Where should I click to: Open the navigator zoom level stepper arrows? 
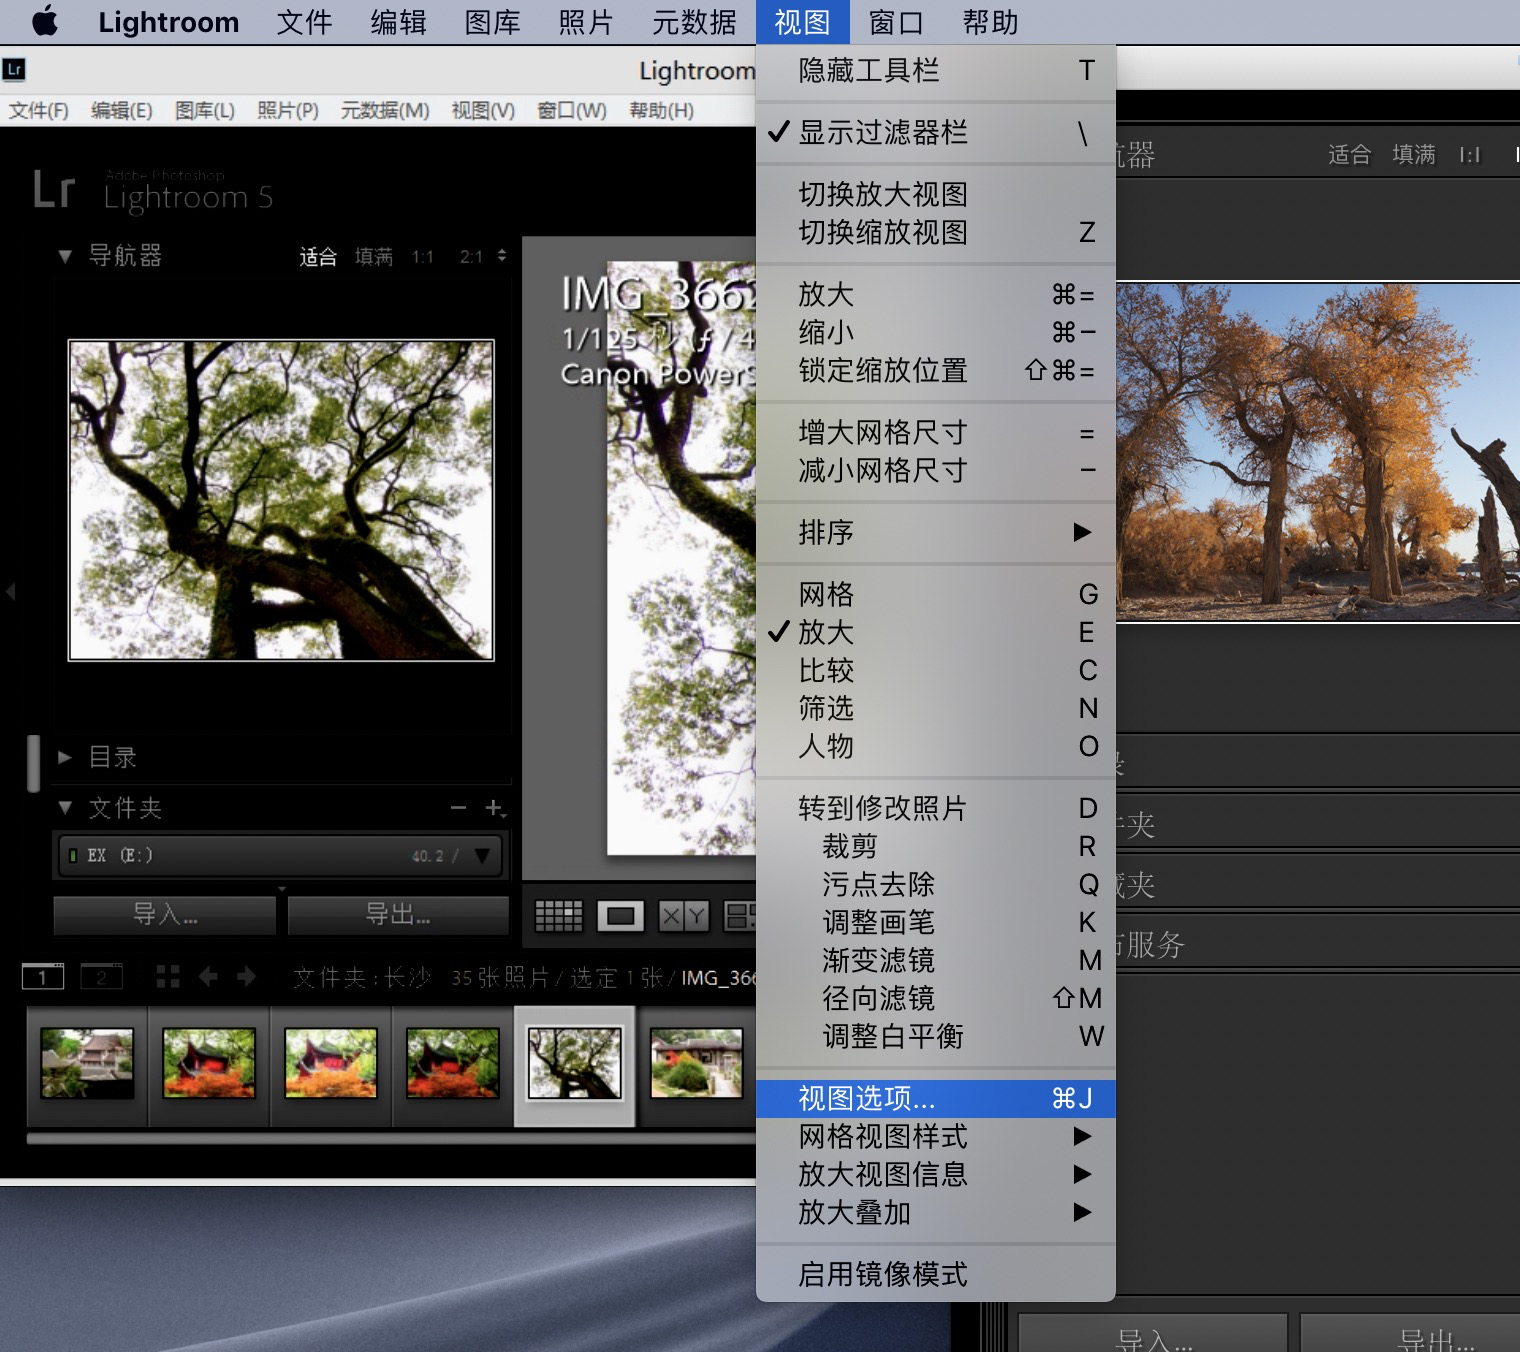[x=501, y=256]
